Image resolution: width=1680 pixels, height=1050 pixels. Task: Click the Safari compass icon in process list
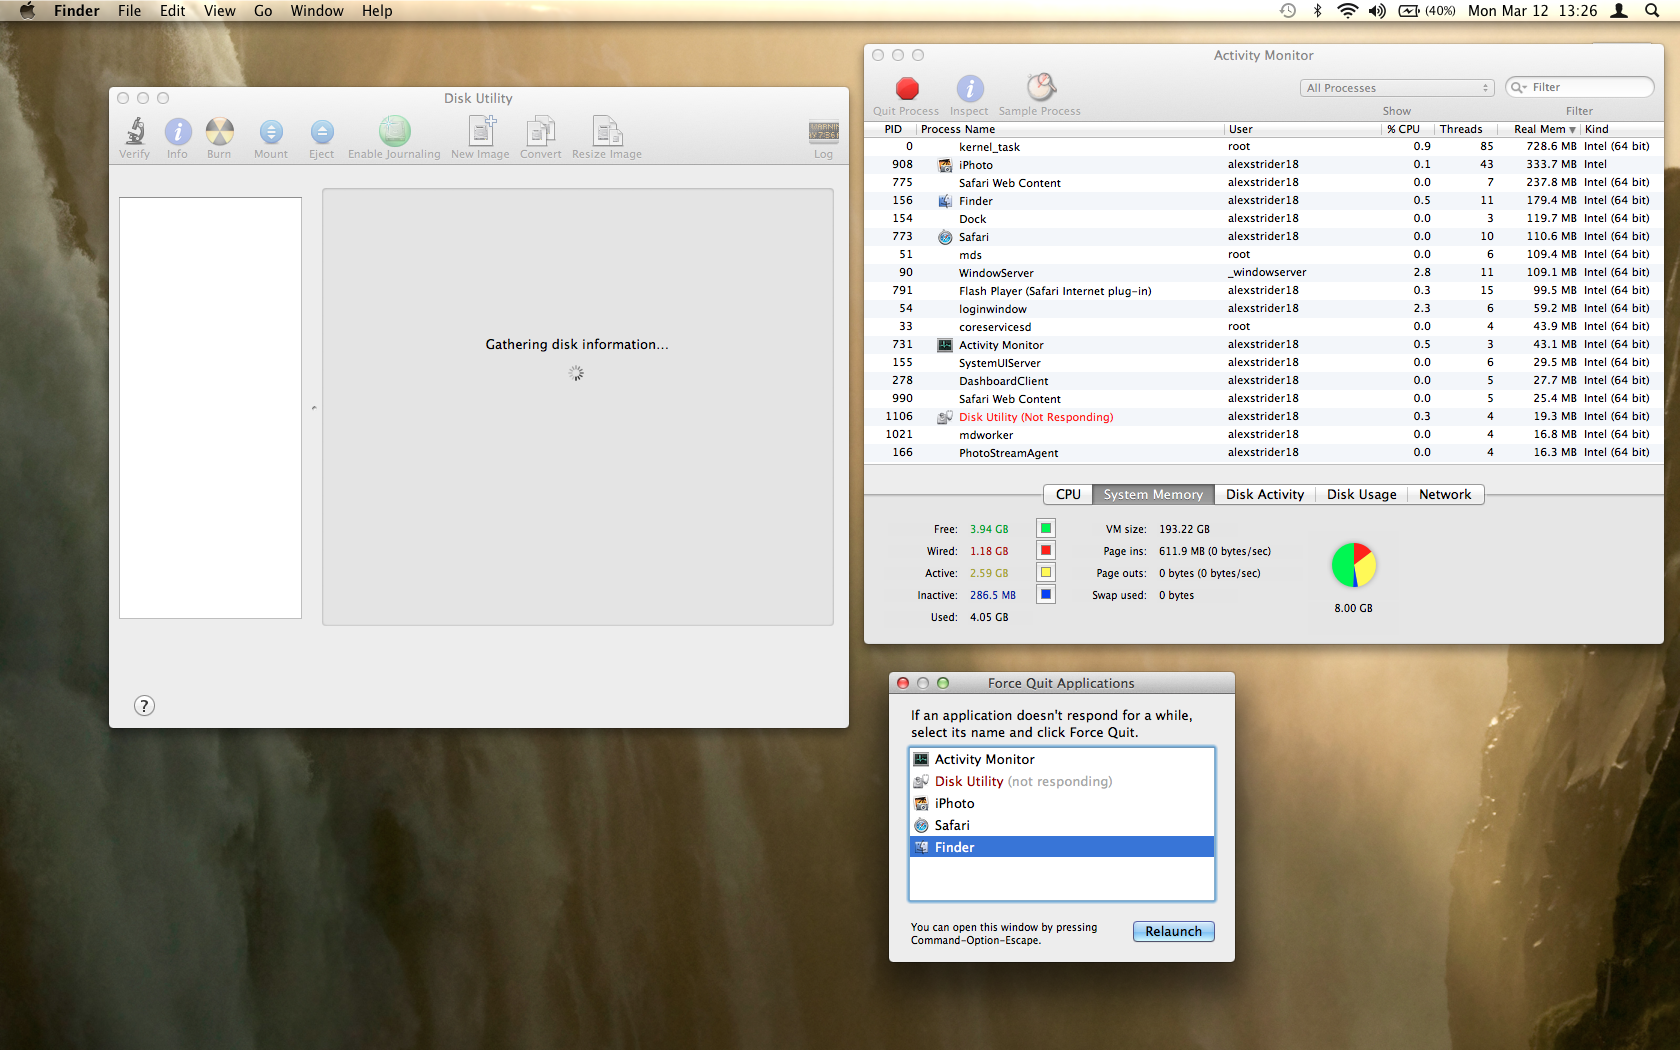944,237
